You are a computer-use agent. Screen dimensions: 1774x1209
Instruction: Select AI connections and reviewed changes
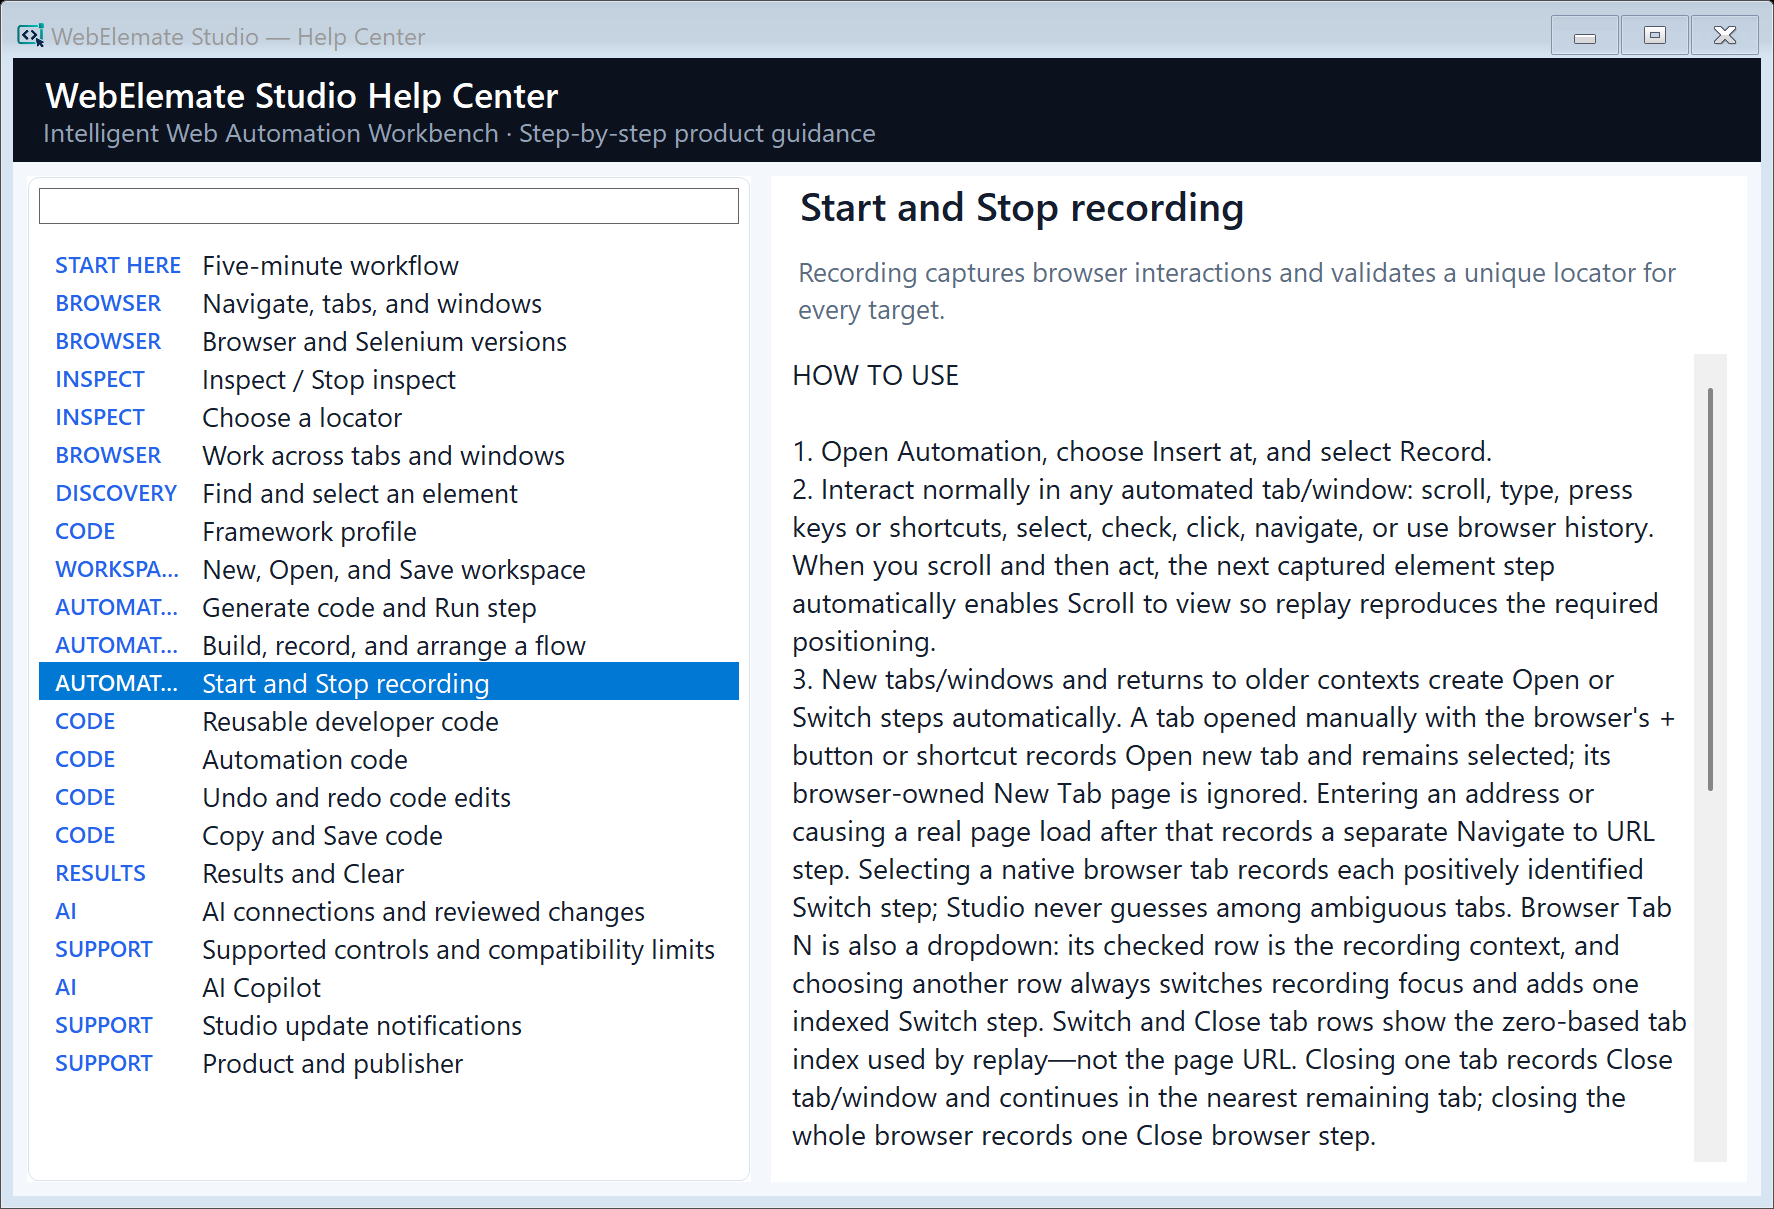click(388, 912)
